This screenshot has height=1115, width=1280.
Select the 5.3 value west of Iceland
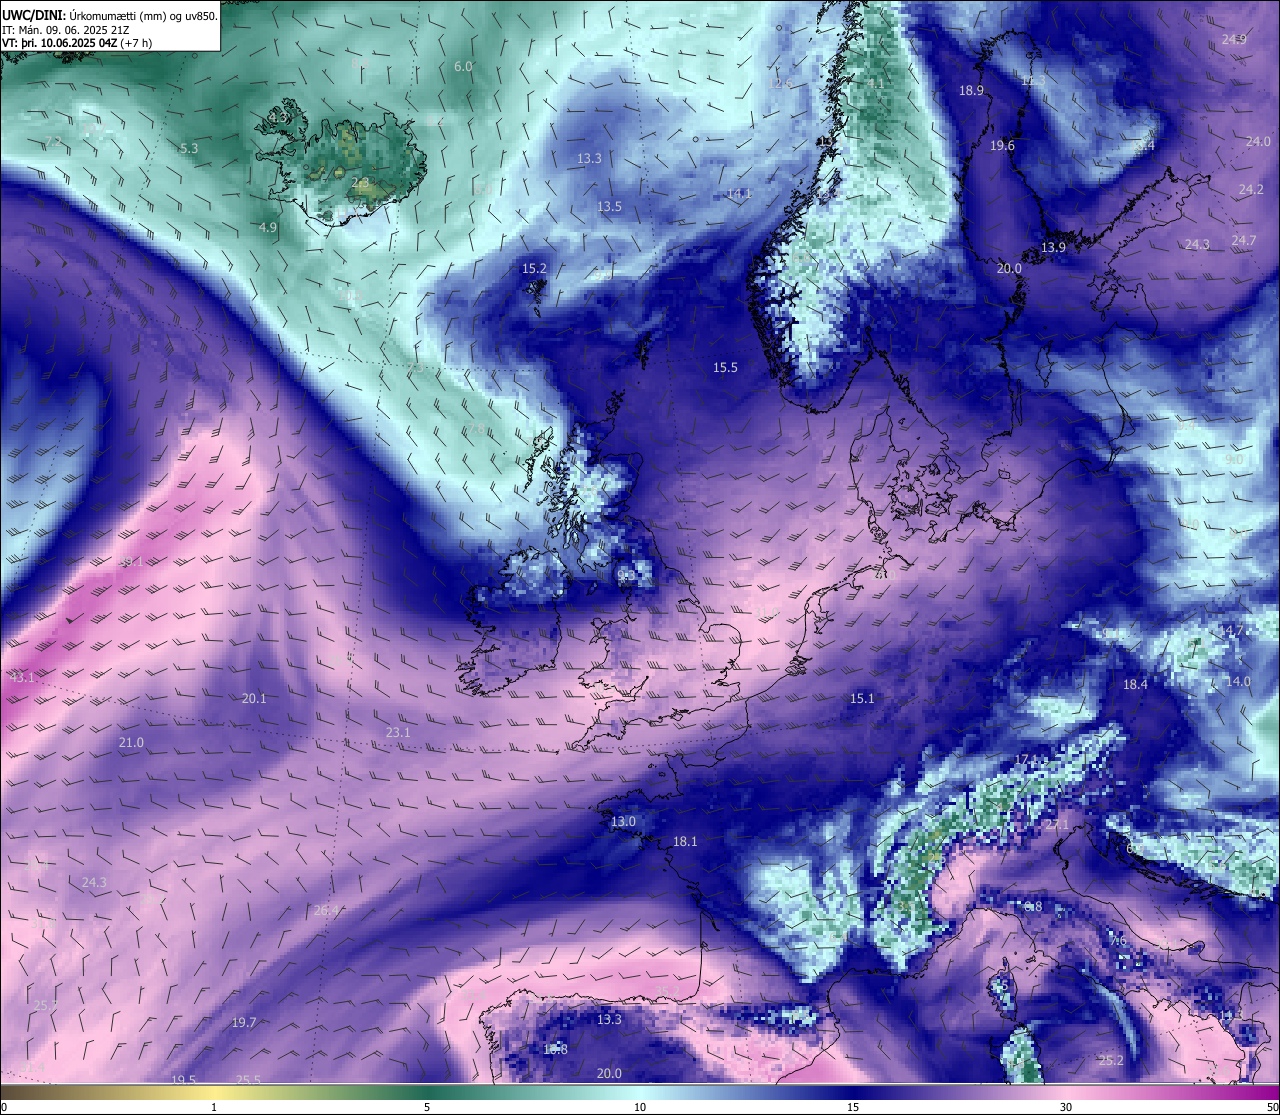189,149
